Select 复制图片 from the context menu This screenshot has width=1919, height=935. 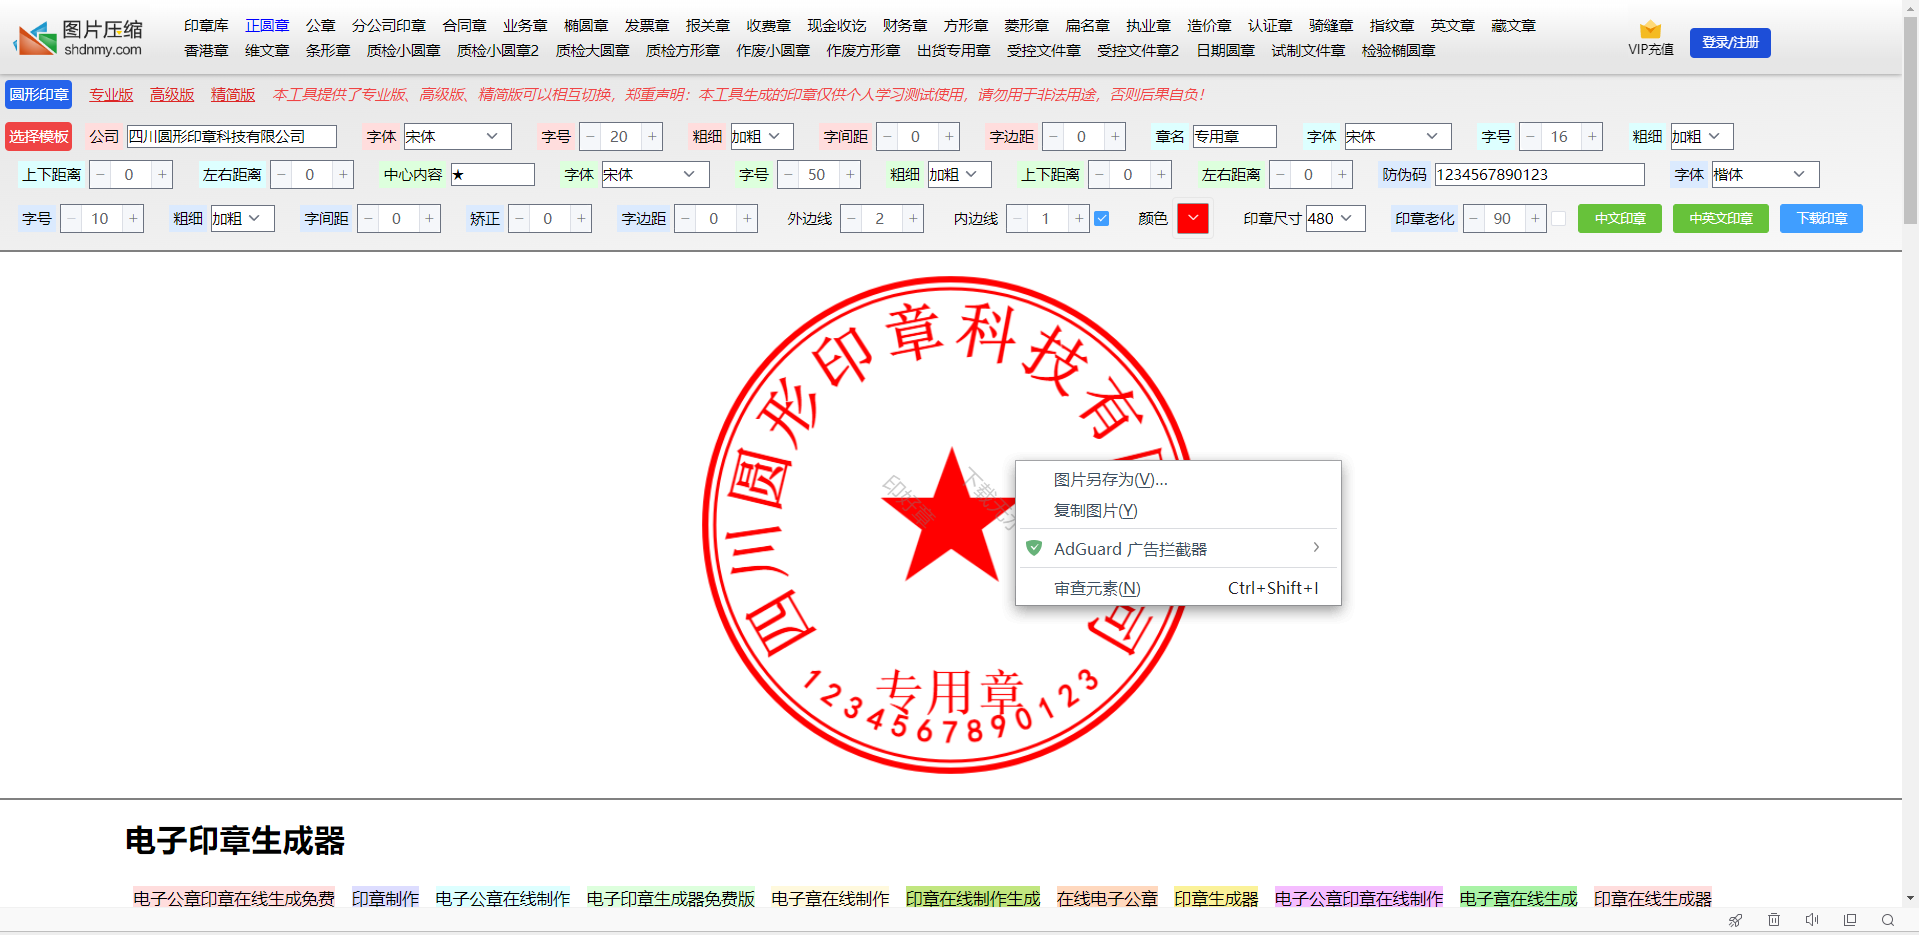click(x=1094, y=510)
